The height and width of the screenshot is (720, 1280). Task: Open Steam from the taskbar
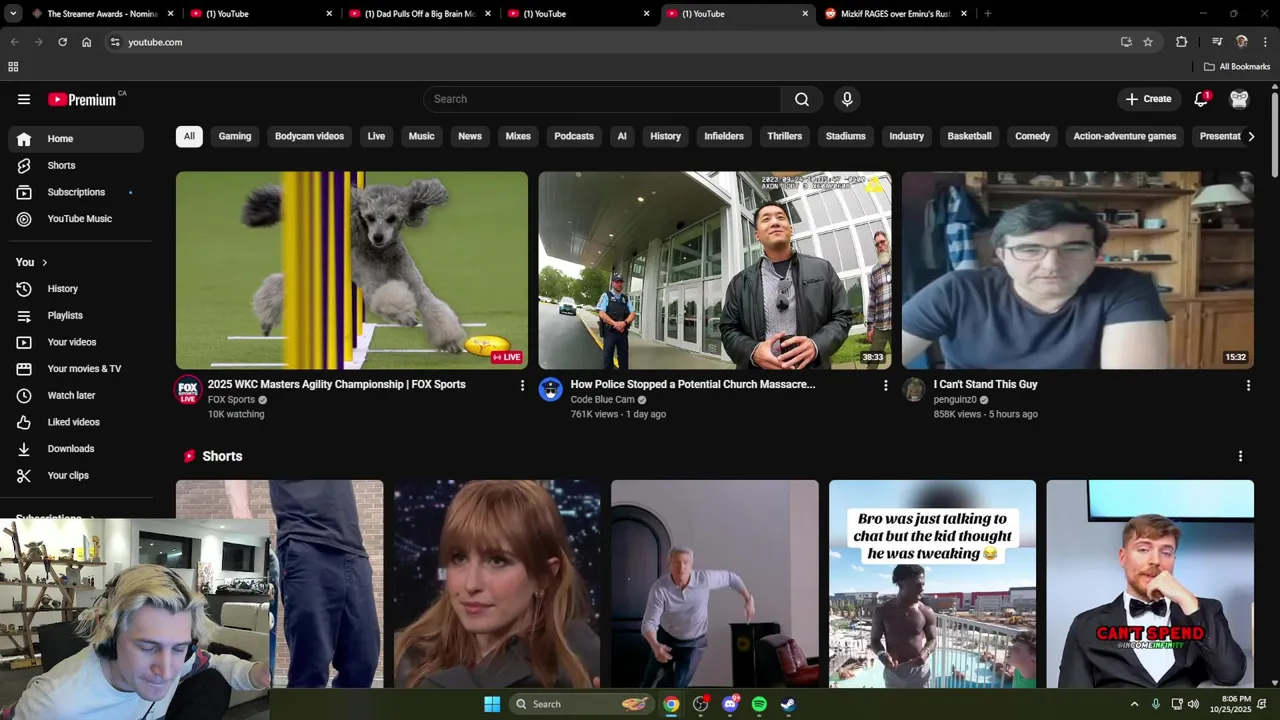pyautogui.click(x=788, y=704)
